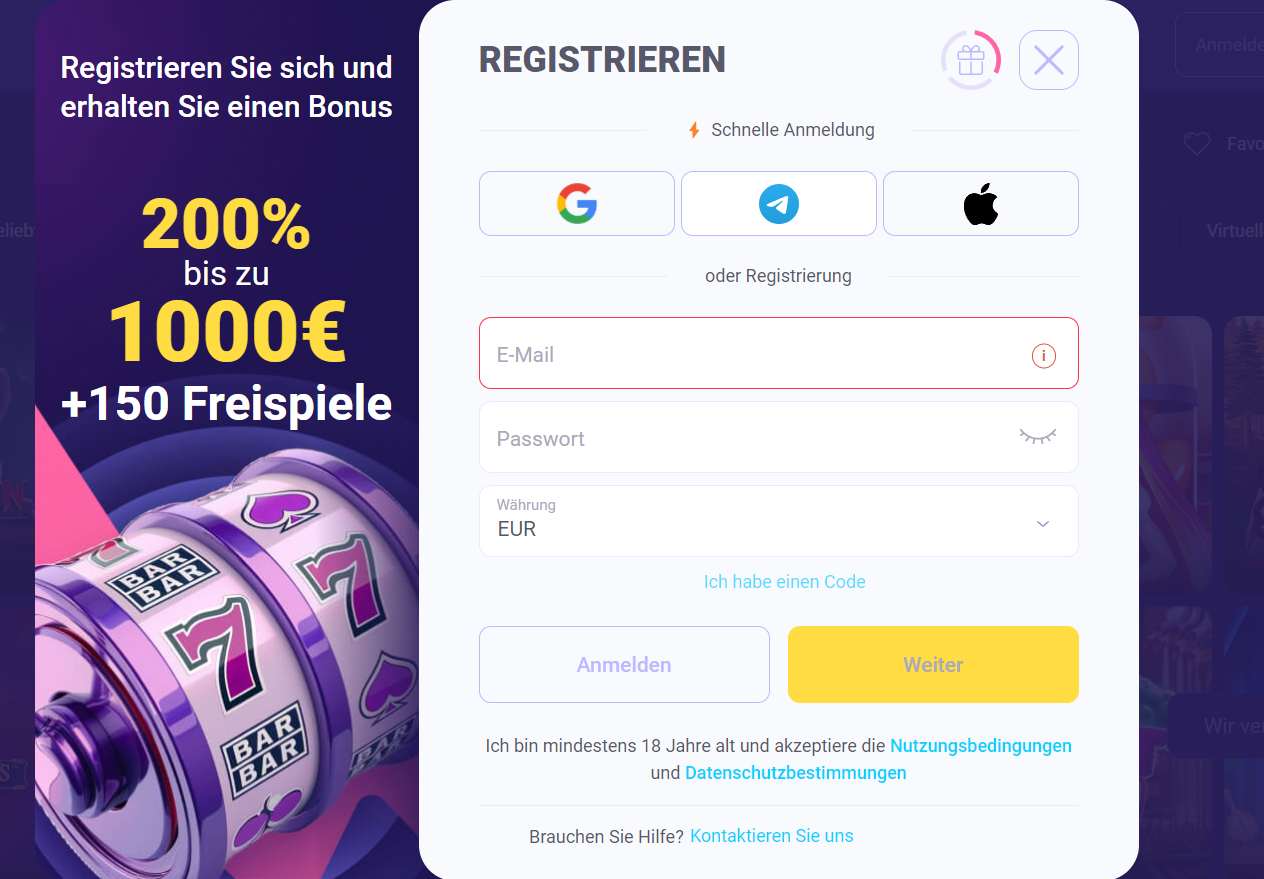Click the red info icon in E-Mail field

point(1044,355)
